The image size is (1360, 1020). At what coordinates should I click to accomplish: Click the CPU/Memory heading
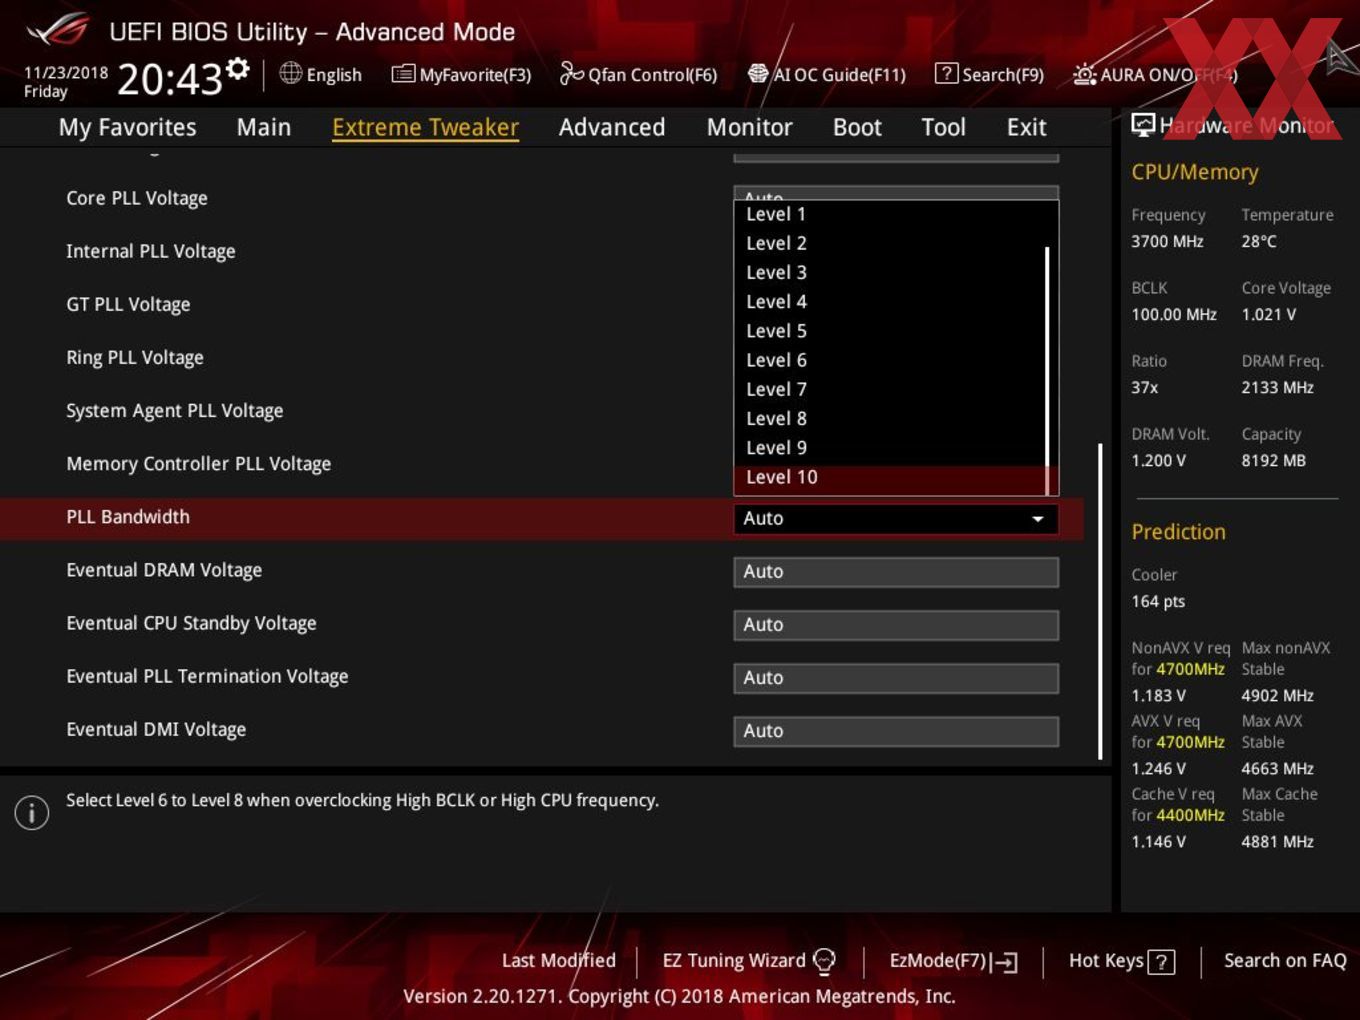[x=1195, y=172]
